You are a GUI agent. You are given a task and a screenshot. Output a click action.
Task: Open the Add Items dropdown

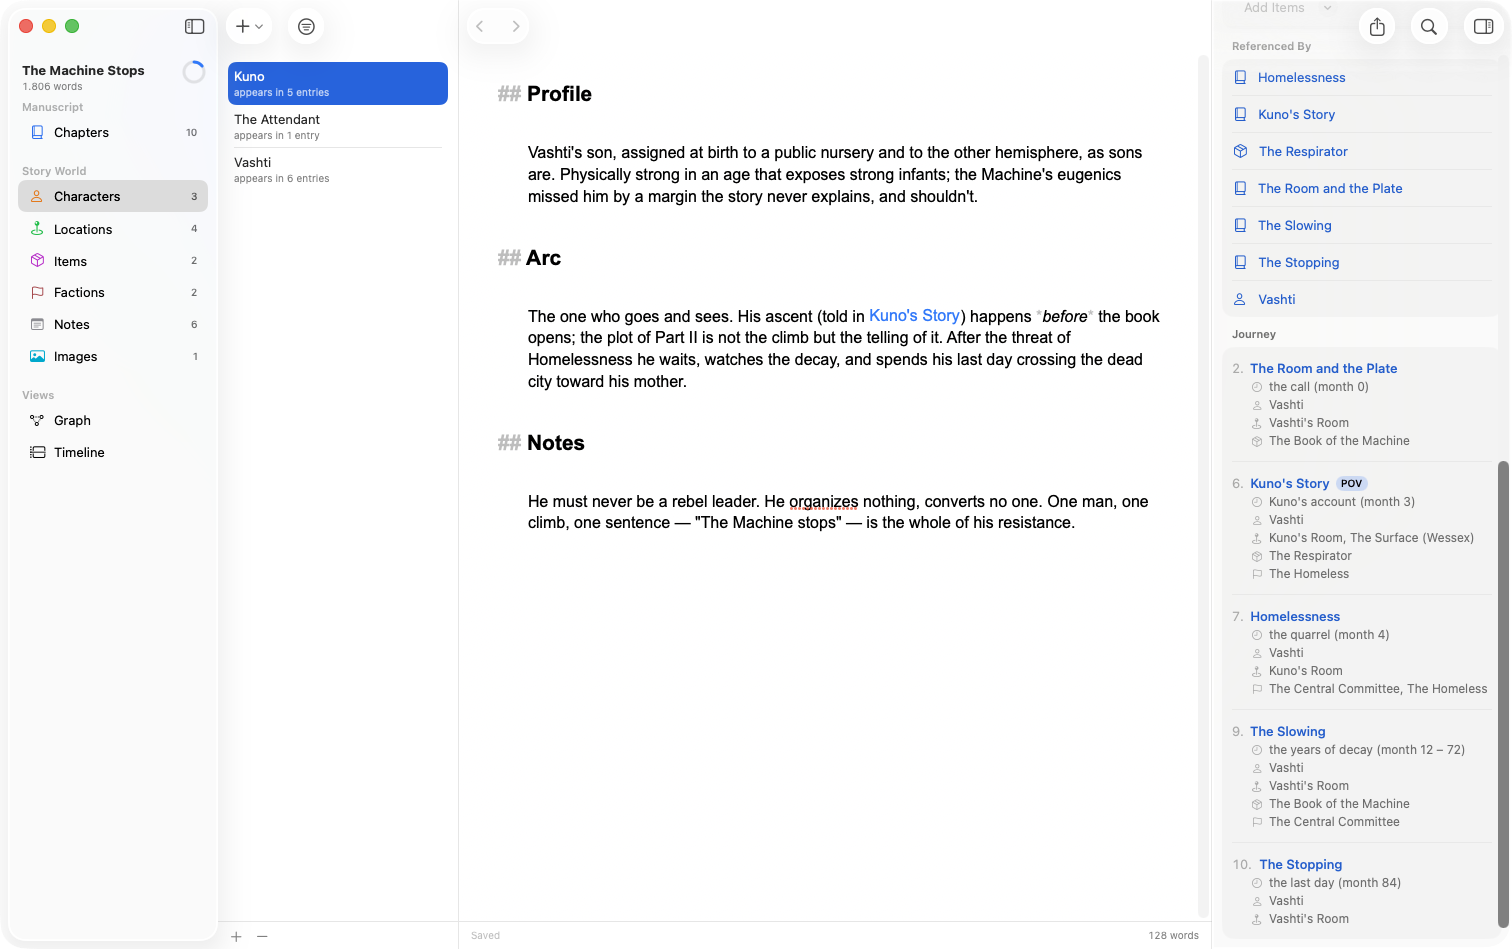coord(1288,8)
